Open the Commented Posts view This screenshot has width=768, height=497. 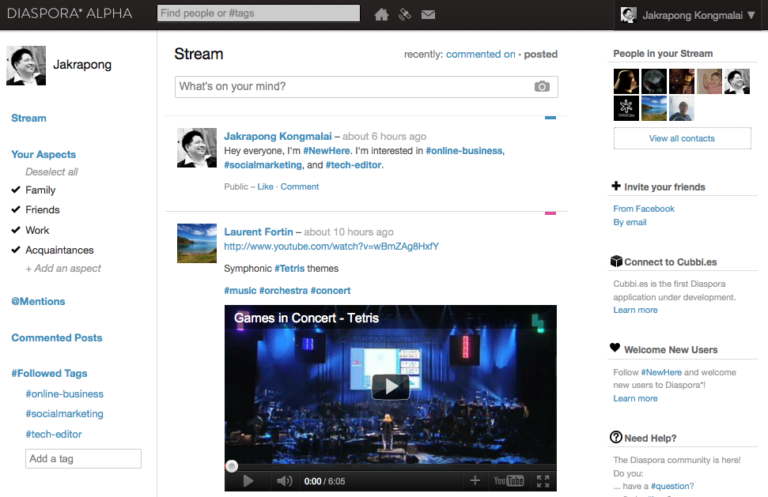click(x=56, y=338)
